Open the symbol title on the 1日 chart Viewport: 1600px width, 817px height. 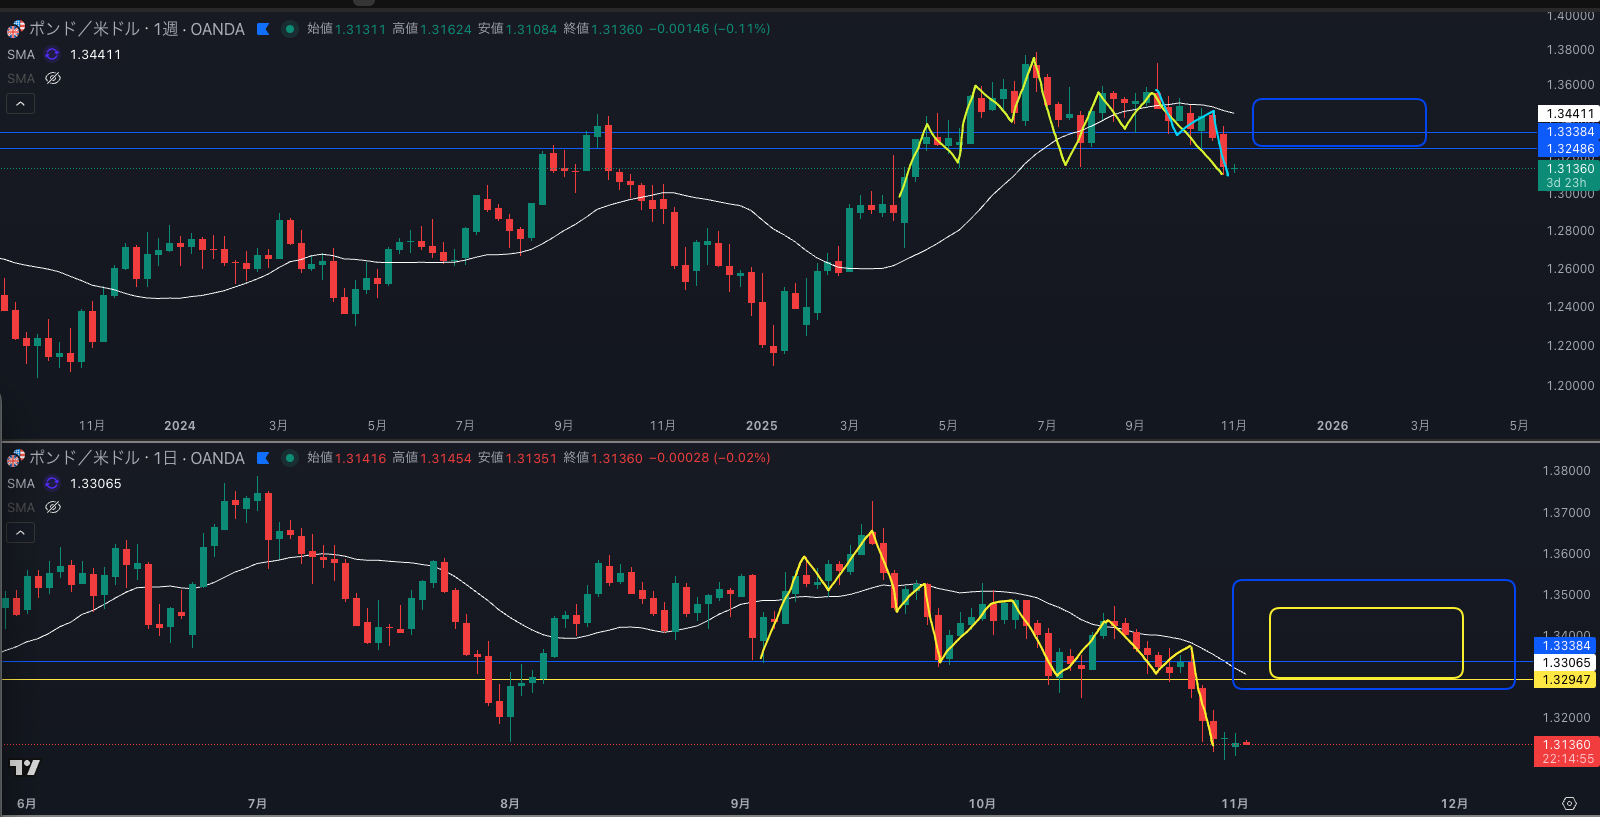tap(136, 458)
